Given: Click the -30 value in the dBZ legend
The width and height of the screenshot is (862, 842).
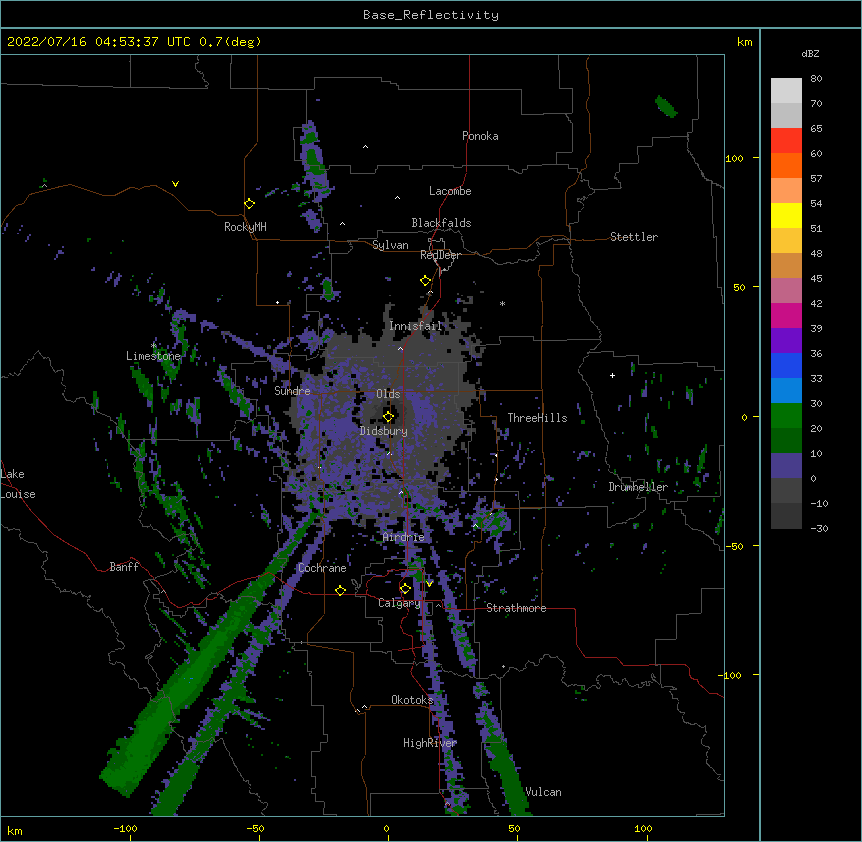Looking at the screenshot, I should [819, 529].
